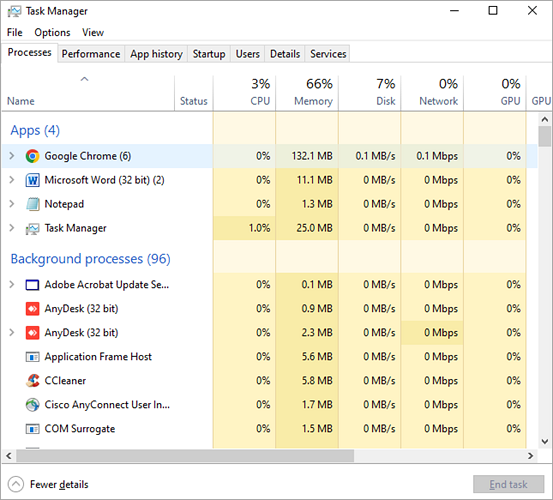Screen dimensions: 553x500
Task: Click Task Manager's 1.0% CPU cell
Action: click(244, 228)
